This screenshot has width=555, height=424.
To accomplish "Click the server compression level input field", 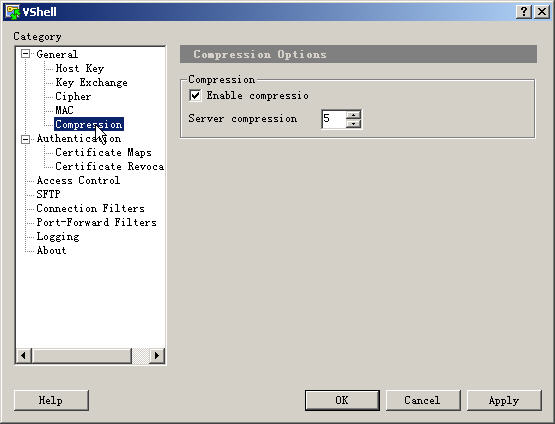I will tap(334, 119).
